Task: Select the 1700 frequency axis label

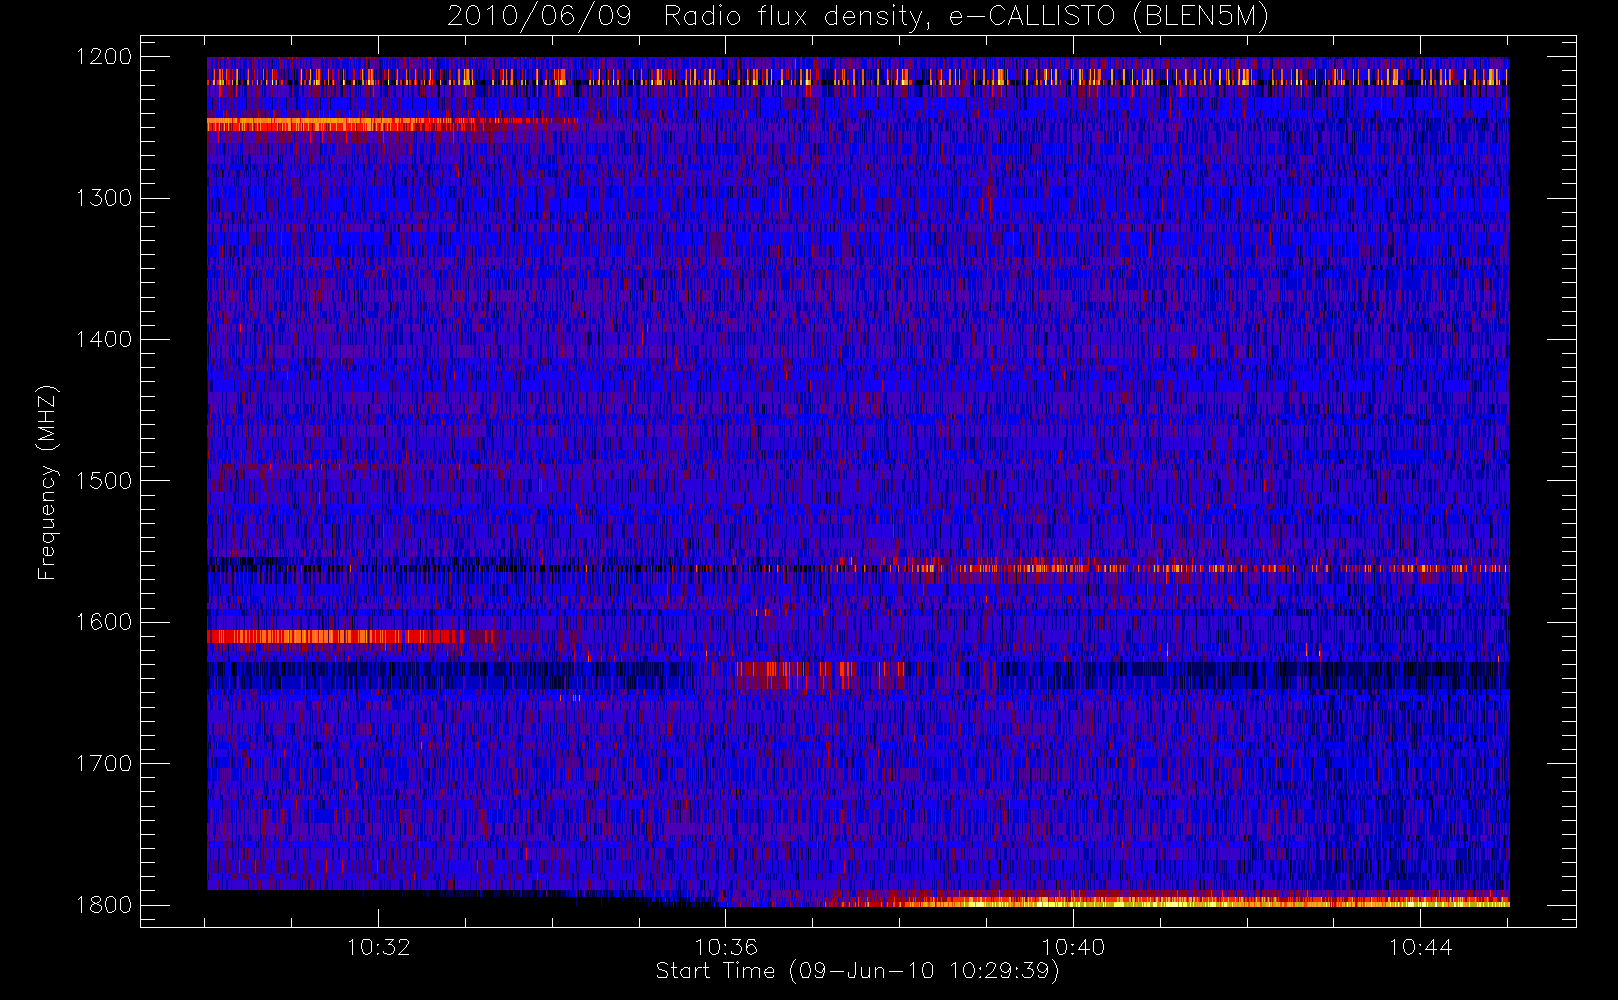Action: [x=104, y=763]
